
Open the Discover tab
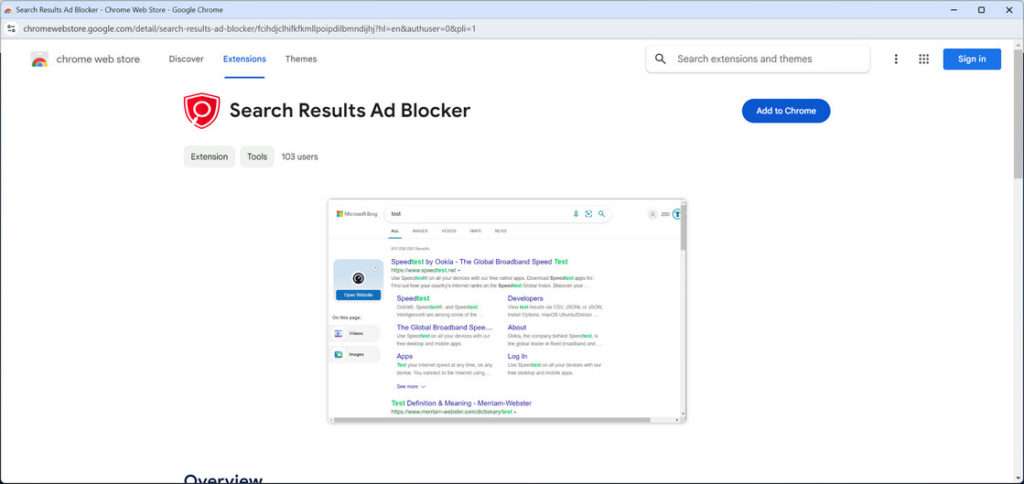coord(186,59)
